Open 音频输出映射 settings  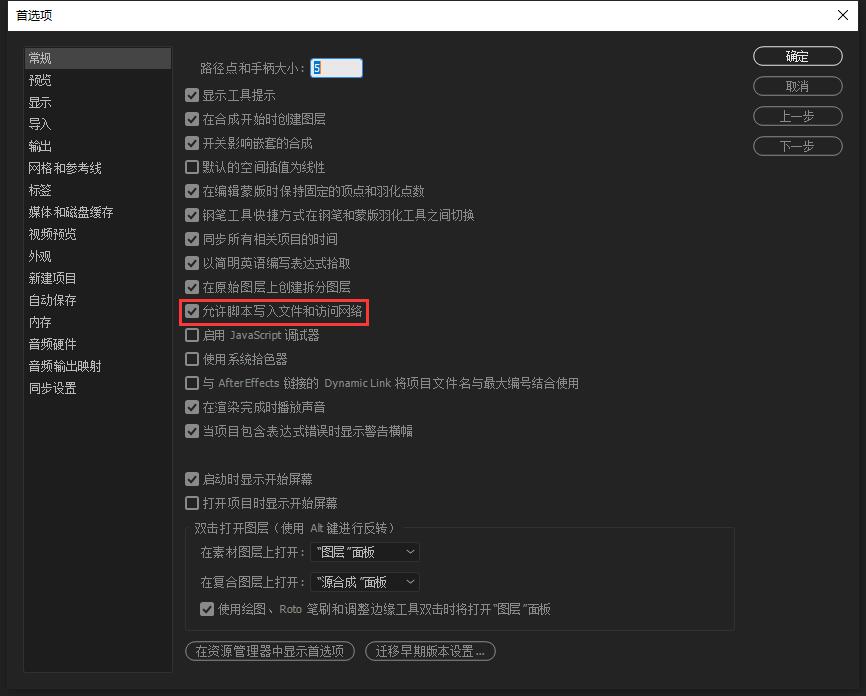coord(65,366)
